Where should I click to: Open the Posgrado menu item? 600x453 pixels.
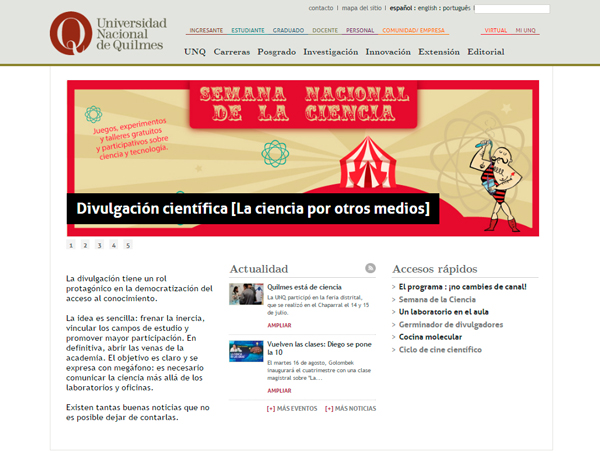[x=276, y=52]
